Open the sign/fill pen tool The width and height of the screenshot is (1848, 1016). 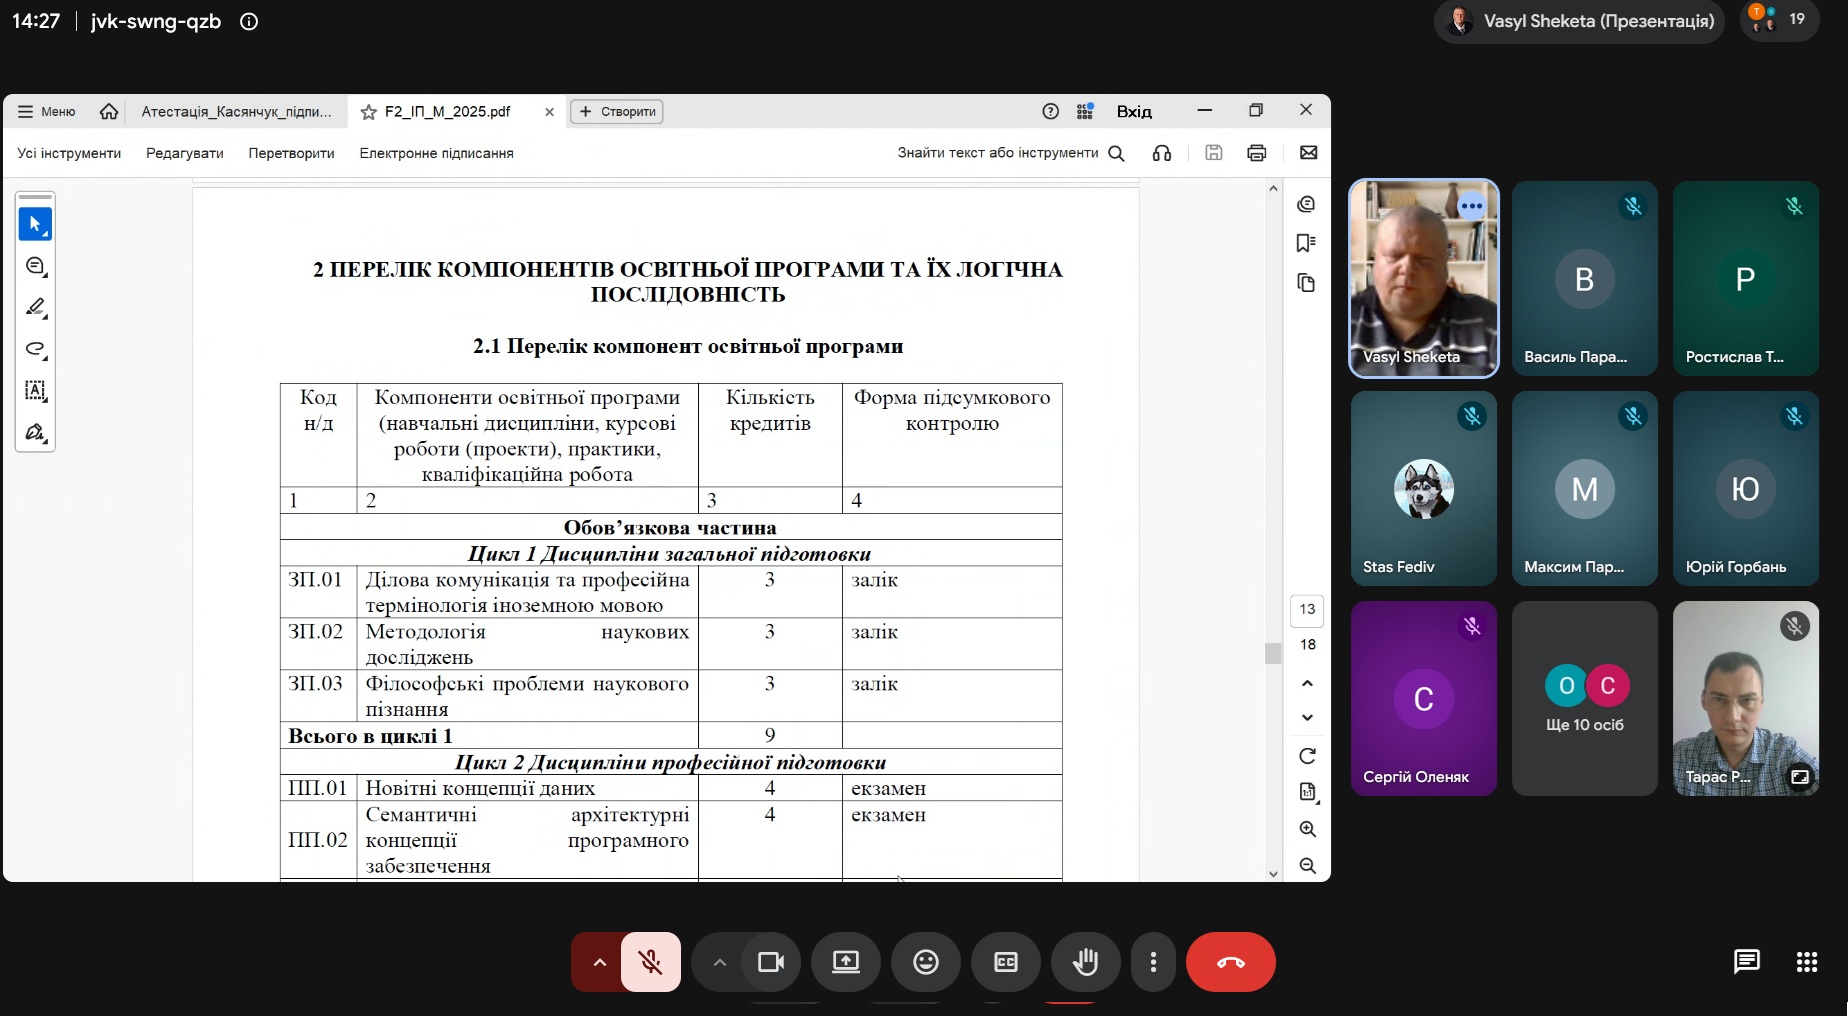point(35,432)
